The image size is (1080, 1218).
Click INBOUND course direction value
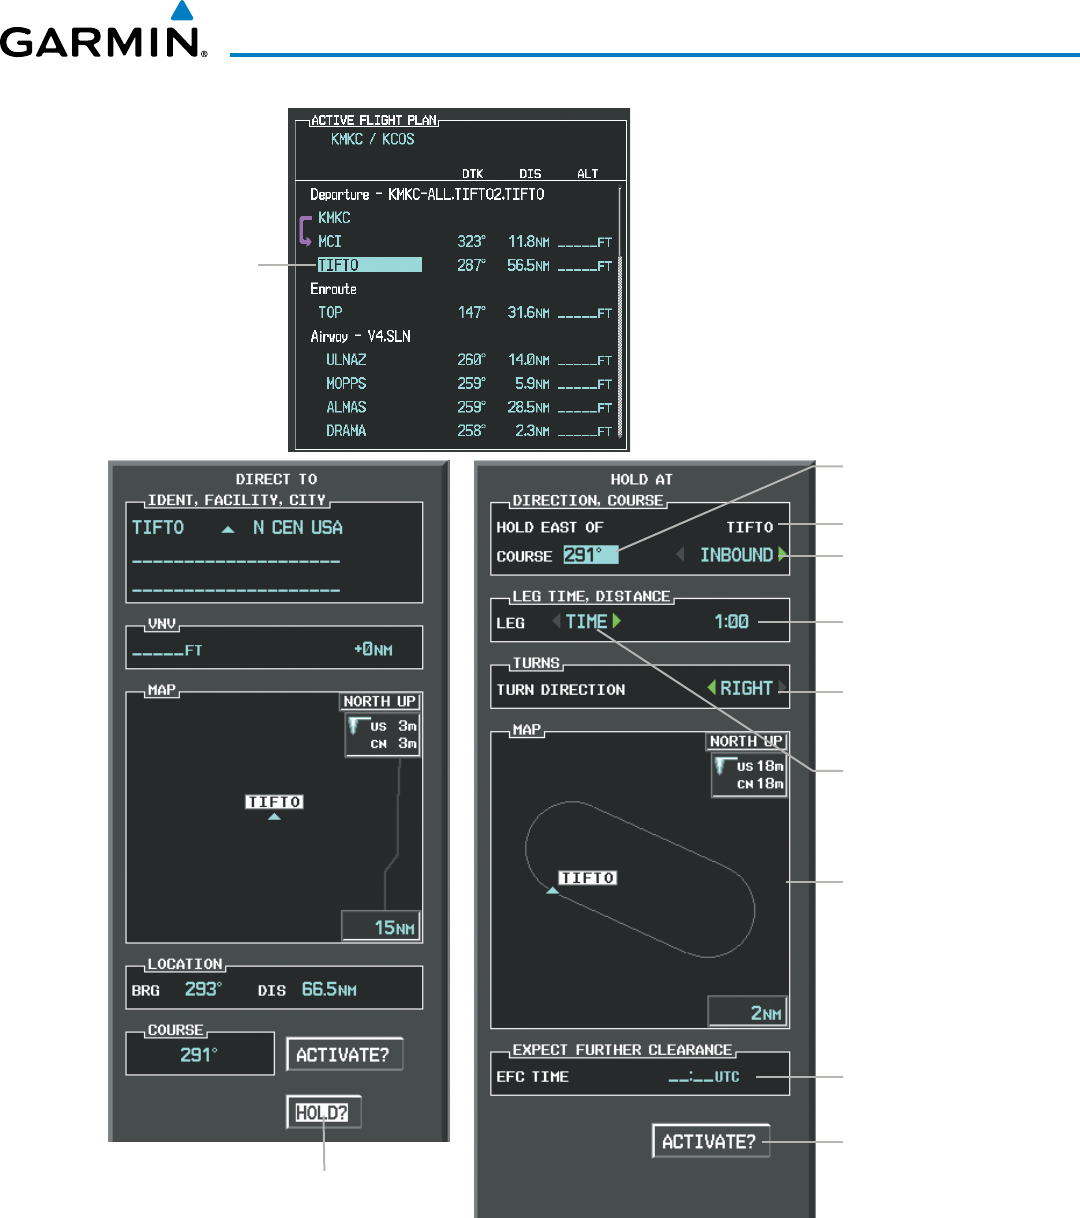(x=736, y=555)
